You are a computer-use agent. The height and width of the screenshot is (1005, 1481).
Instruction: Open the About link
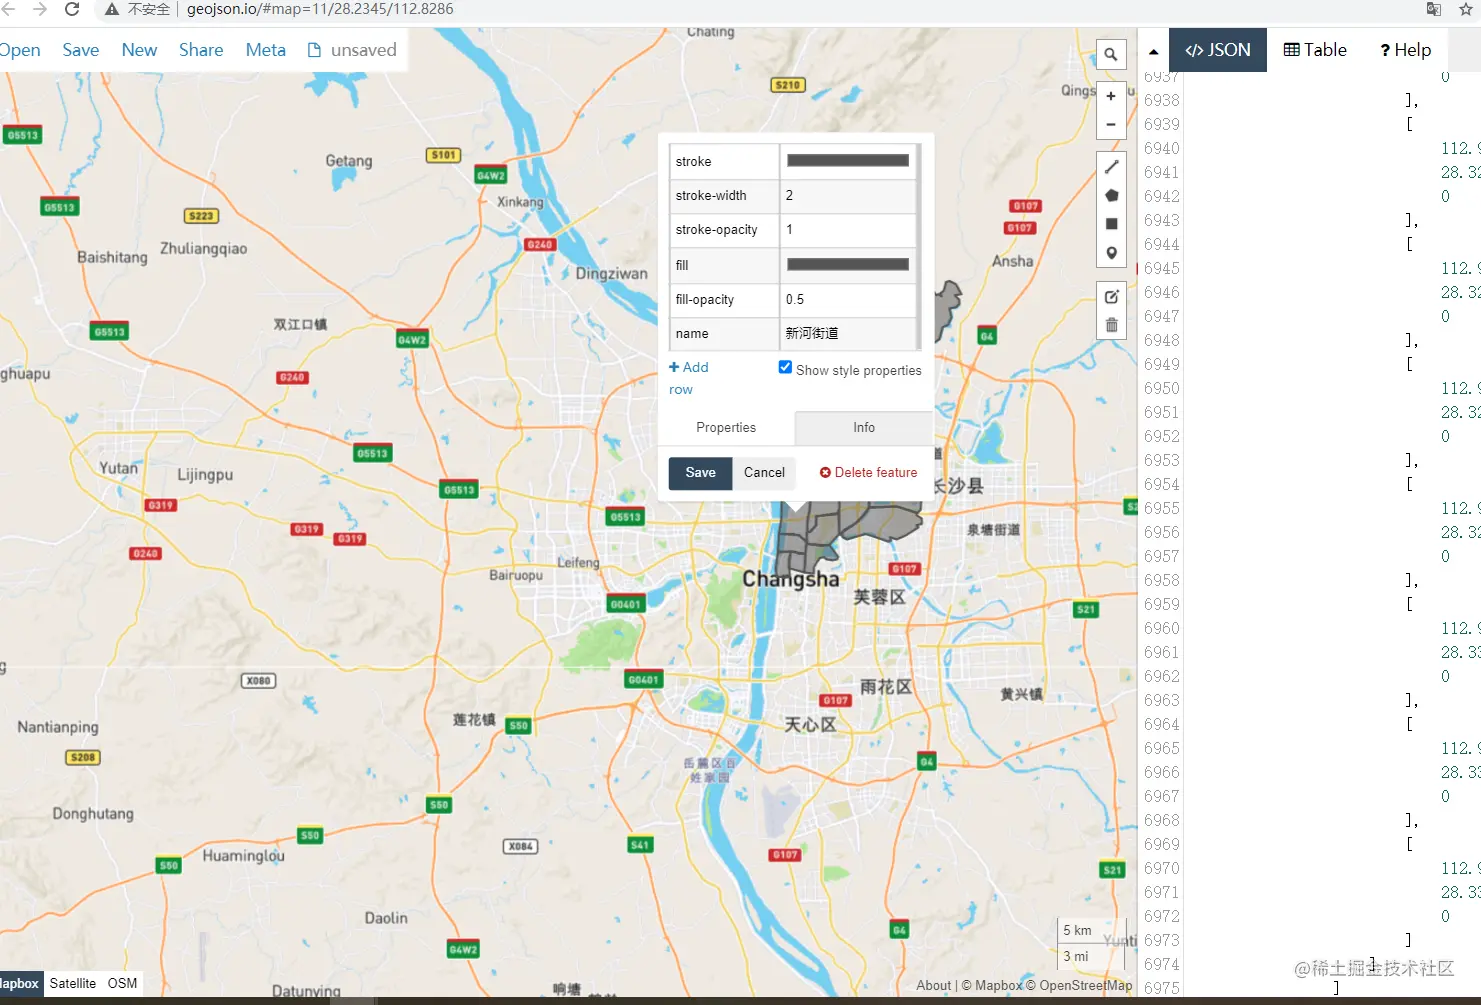(934, 985)
